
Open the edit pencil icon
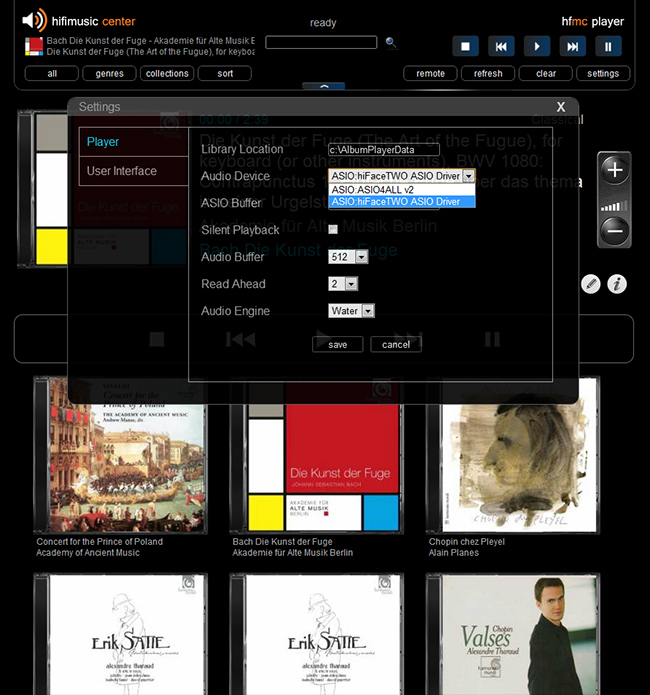coord(591,284)
